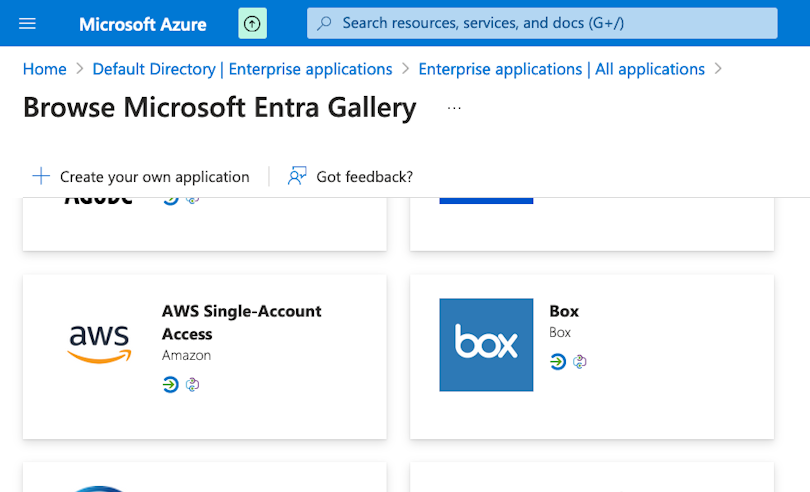The width and height of the screenshot is (810, 492).
Task: Click the single sign-on icon on the Box card
Action: (x=557, y=362)
